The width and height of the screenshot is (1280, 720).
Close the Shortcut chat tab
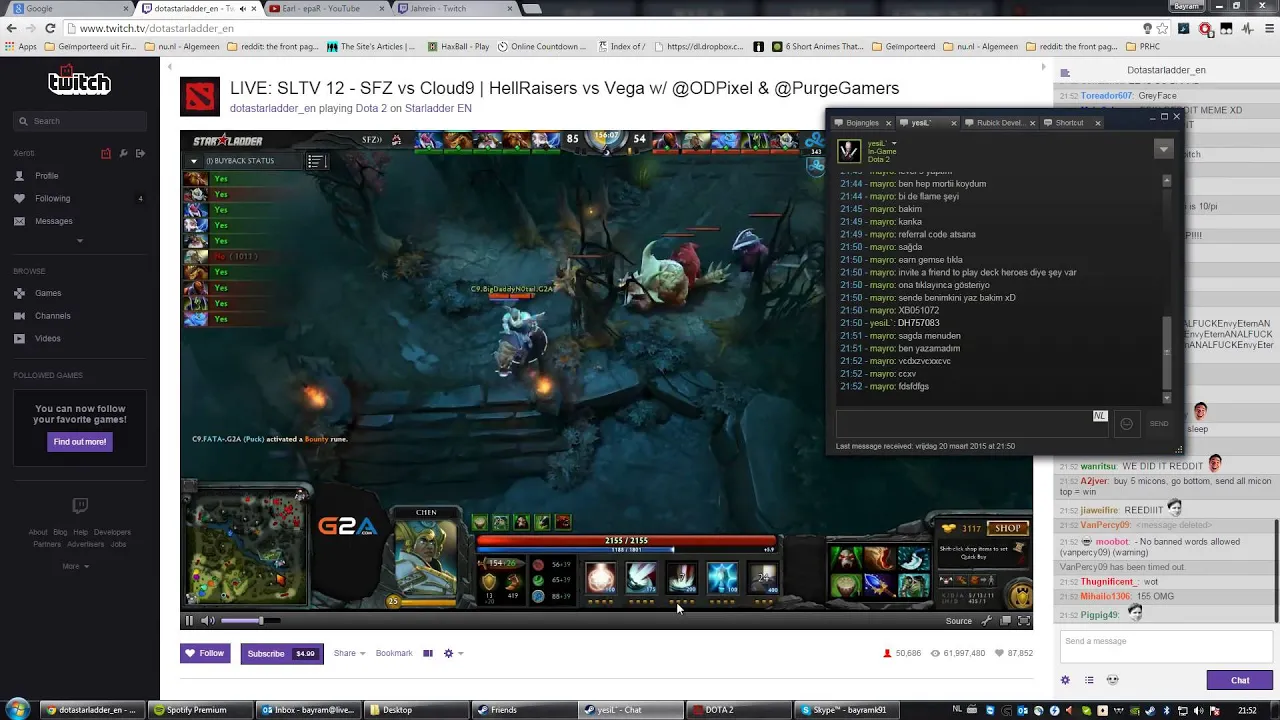click(1097, 123)
